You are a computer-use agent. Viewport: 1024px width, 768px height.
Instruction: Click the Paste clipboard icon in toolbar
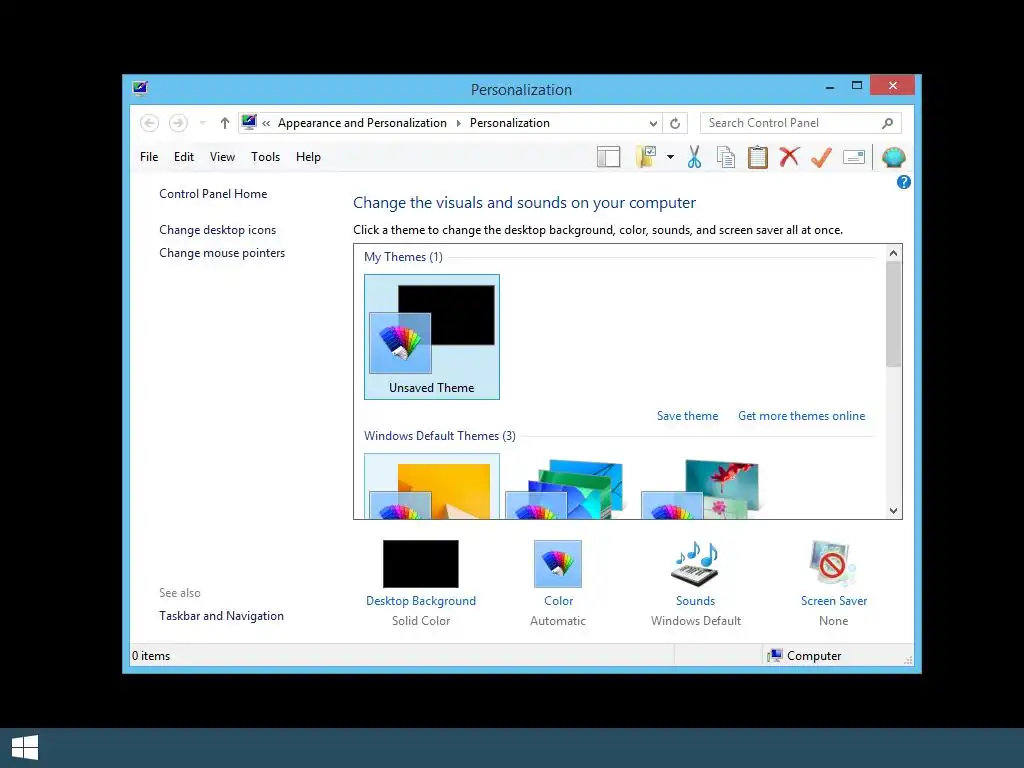758,157
